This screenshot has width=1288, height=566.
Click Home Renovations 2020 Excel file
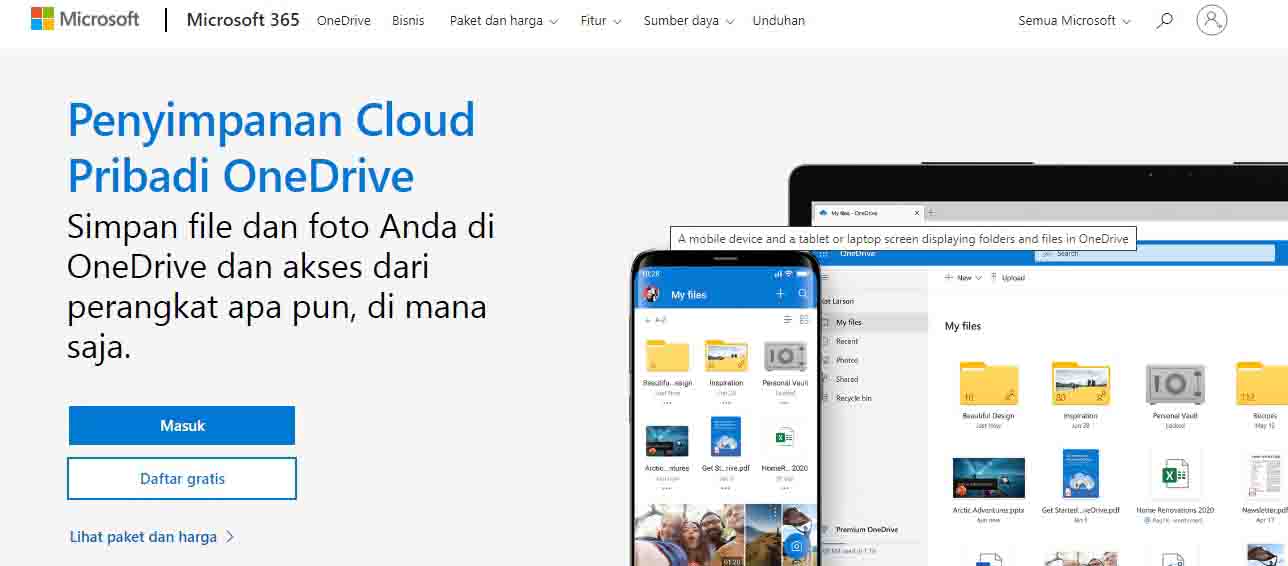1175,476
